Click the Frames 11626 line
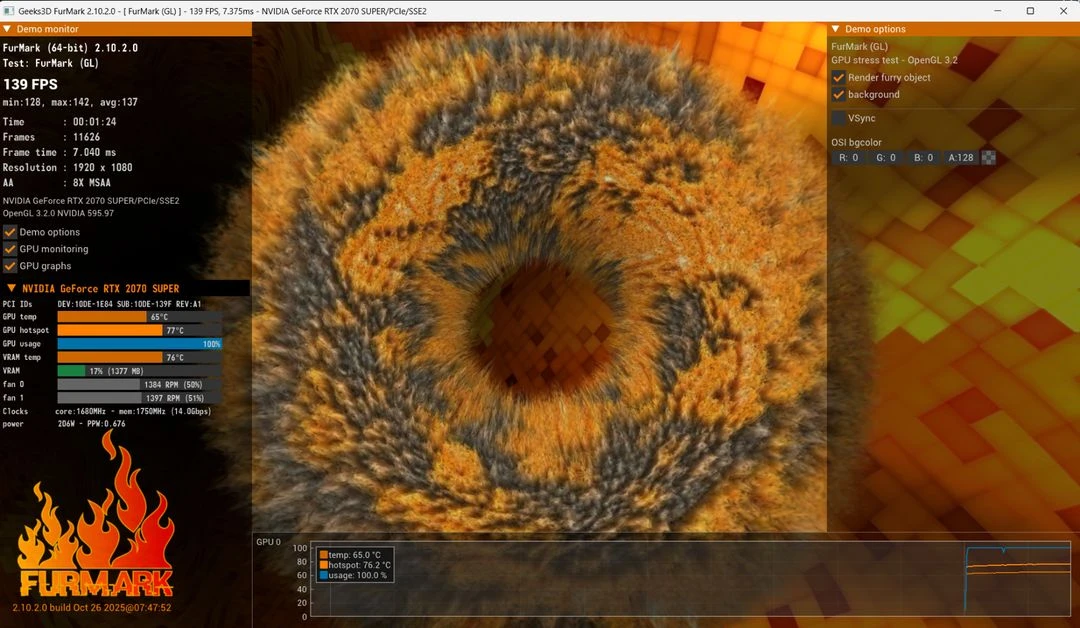 (x=52, y=137)
